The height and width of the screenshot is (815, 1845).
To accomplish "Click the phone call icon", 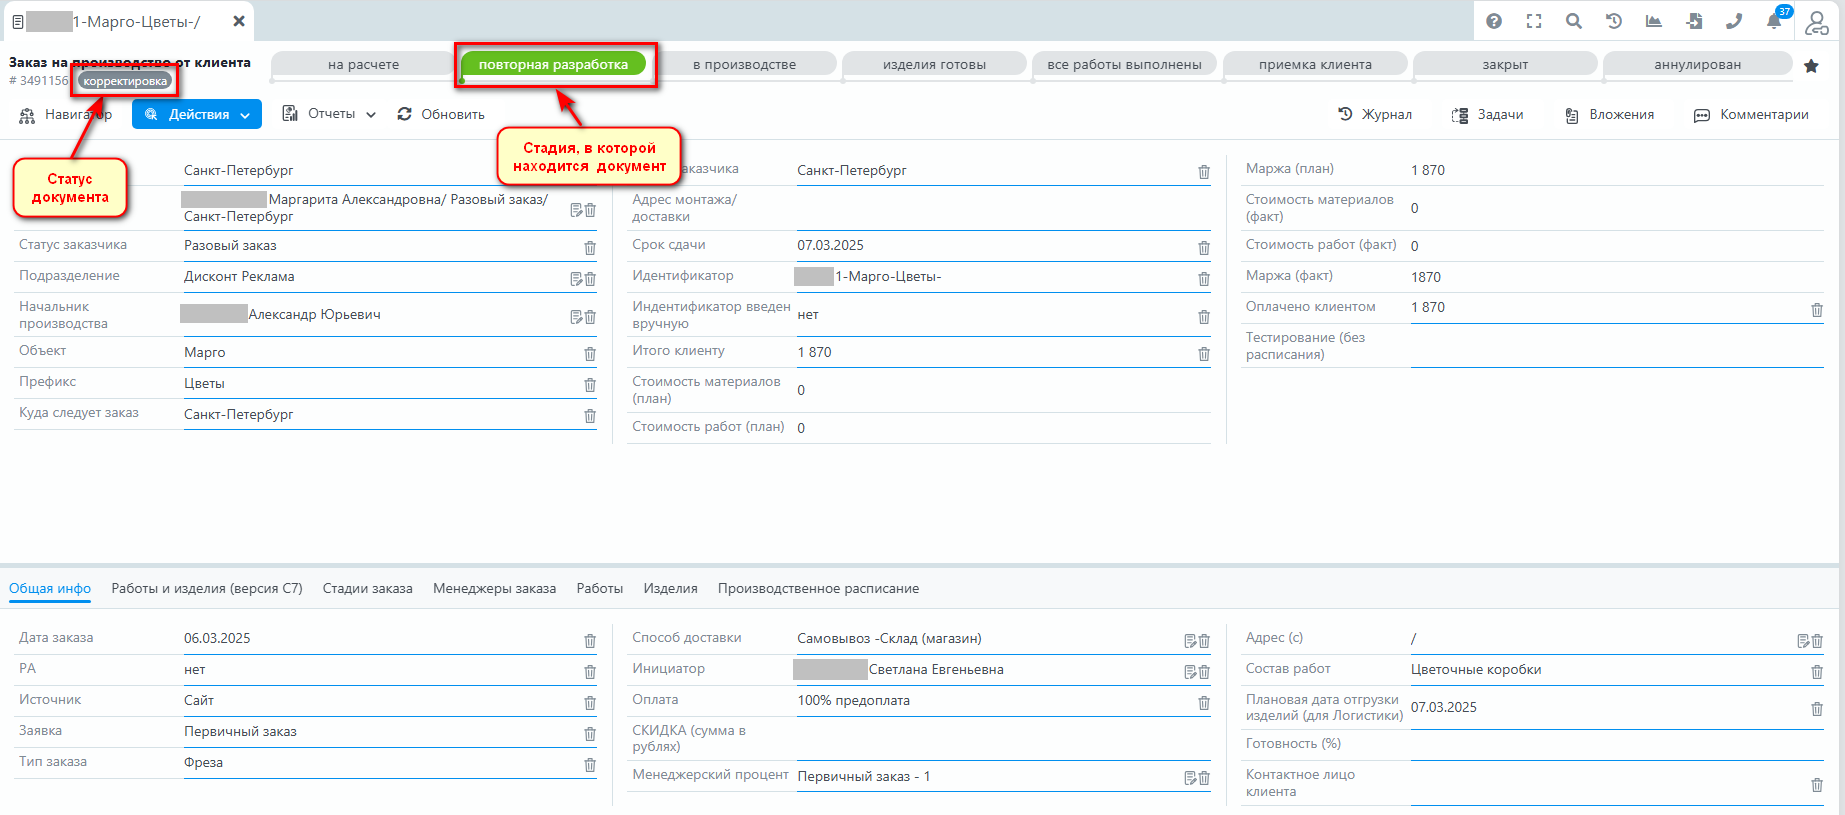I will click(1734, 21).
